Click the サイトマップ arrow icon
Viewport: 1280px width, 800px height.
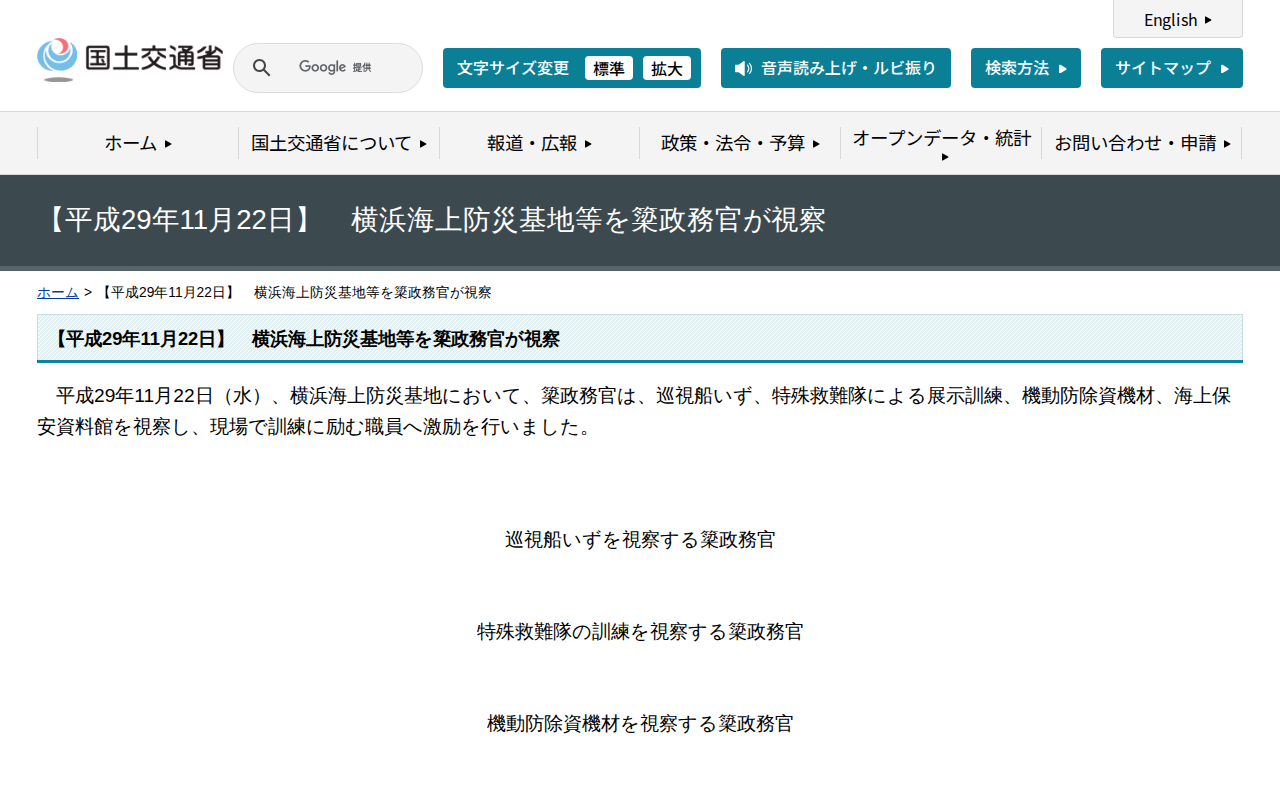1226,68
